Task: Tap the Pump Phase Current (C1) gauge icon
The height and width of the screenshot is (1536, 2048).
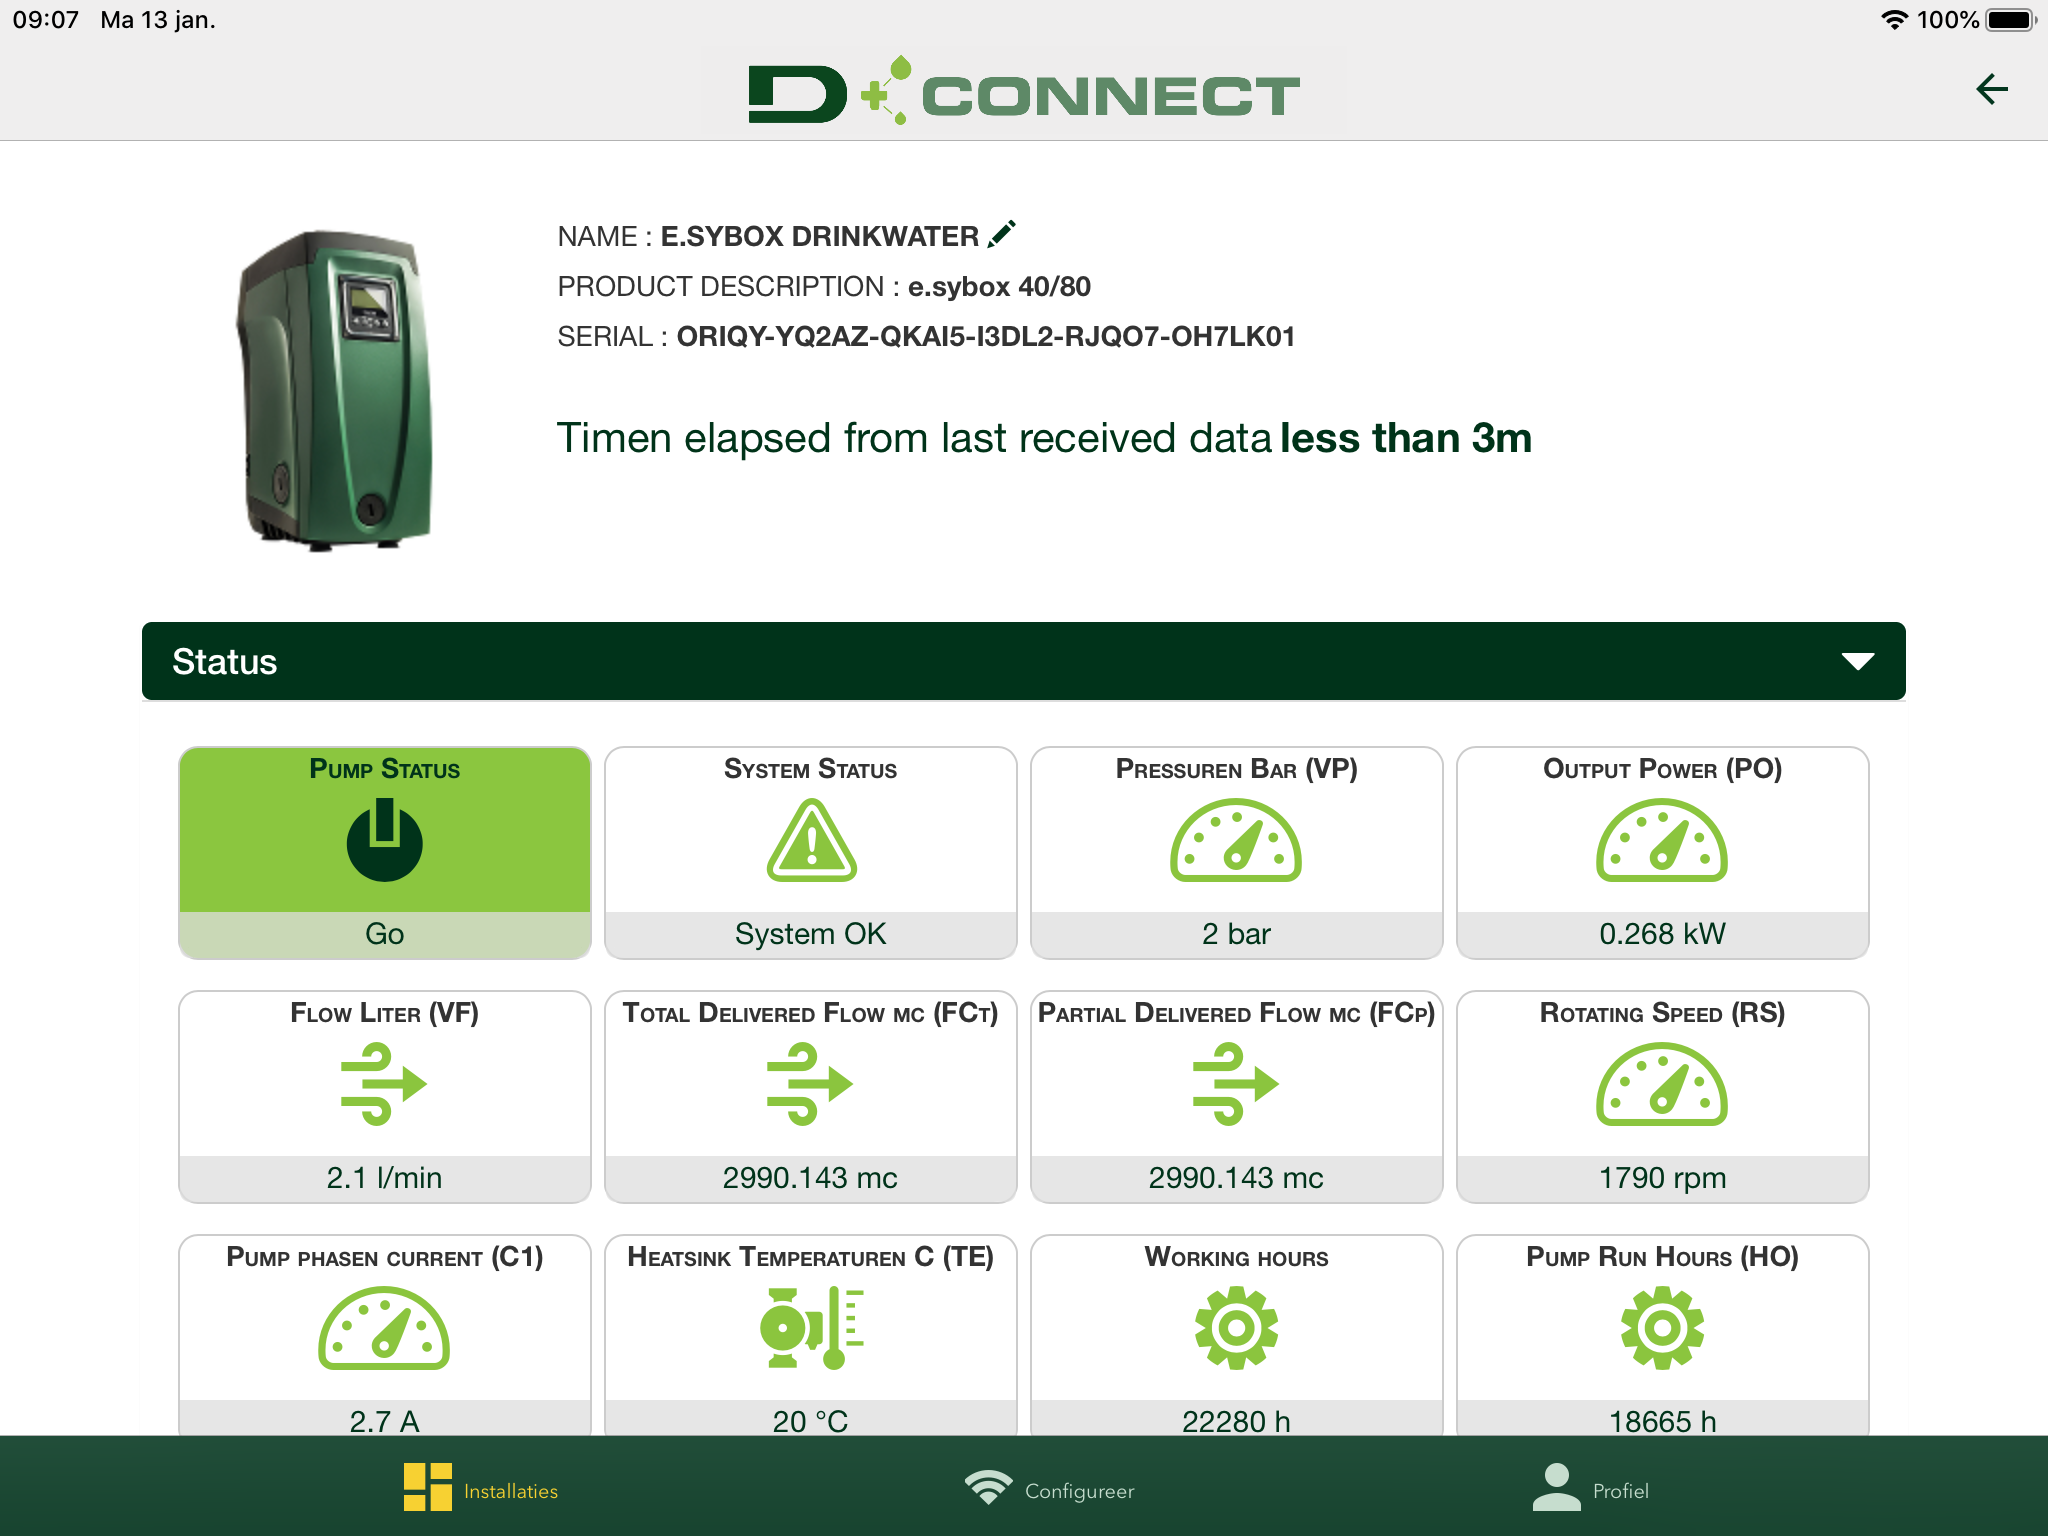Action: pos(385,1328)
